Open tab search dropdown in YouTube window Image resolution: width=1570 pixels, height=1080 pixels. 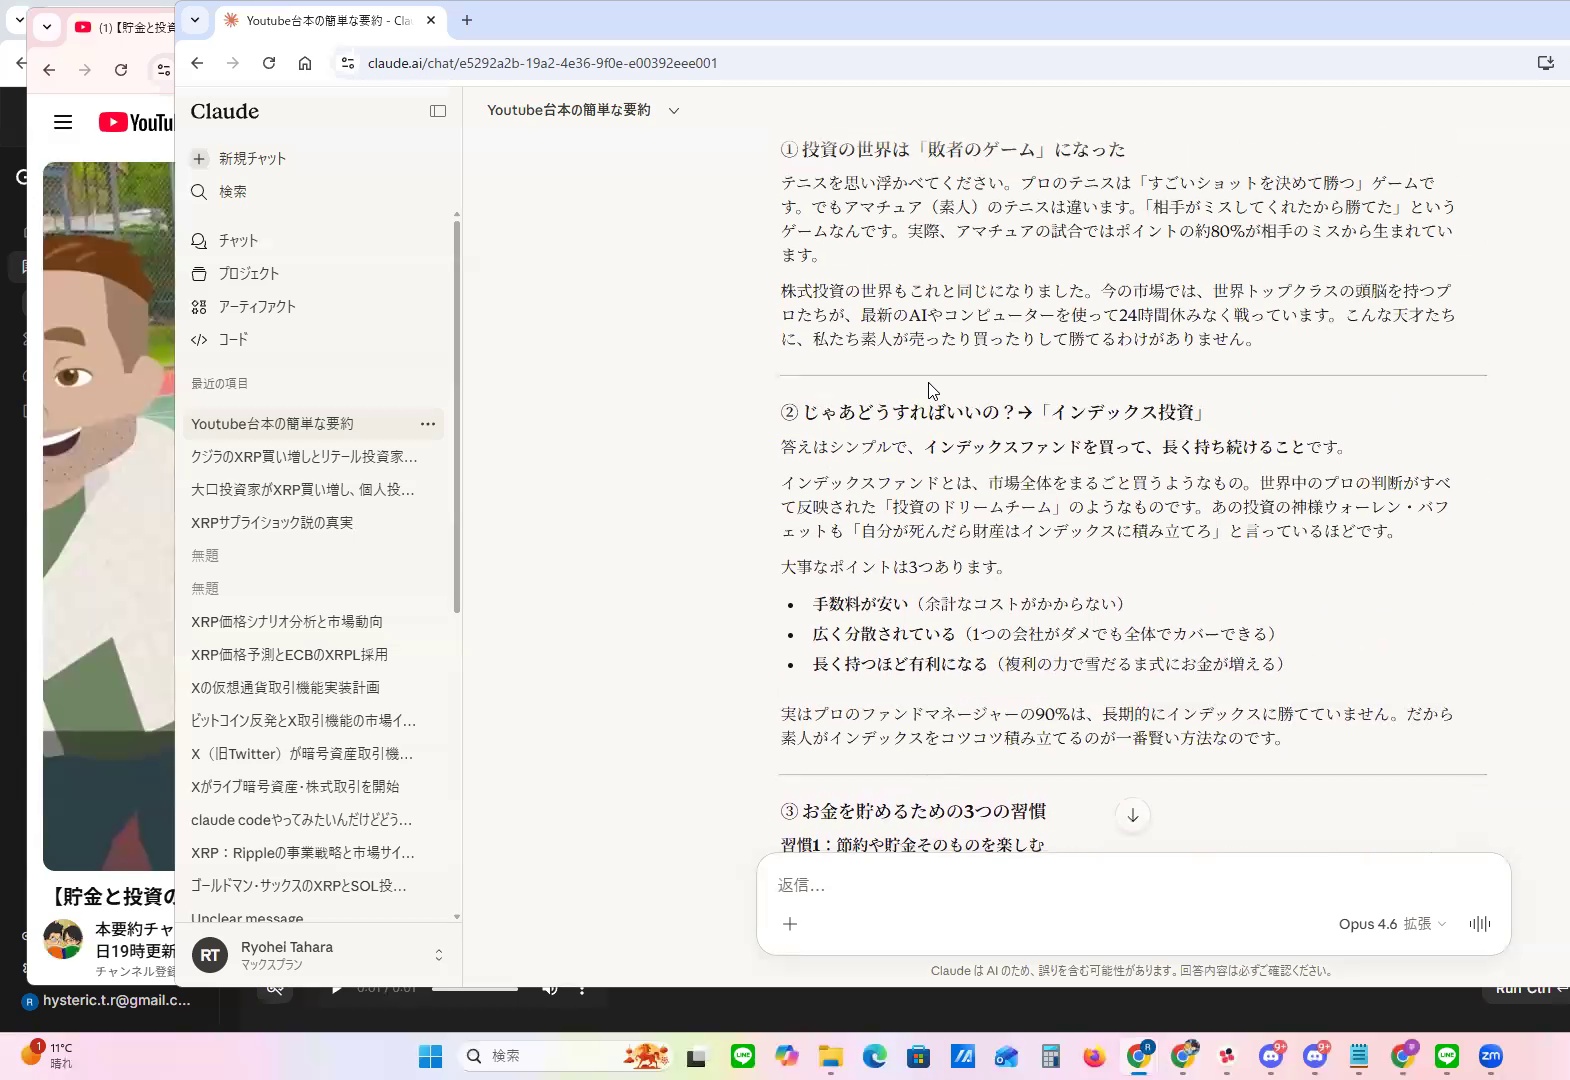(47, 27)
